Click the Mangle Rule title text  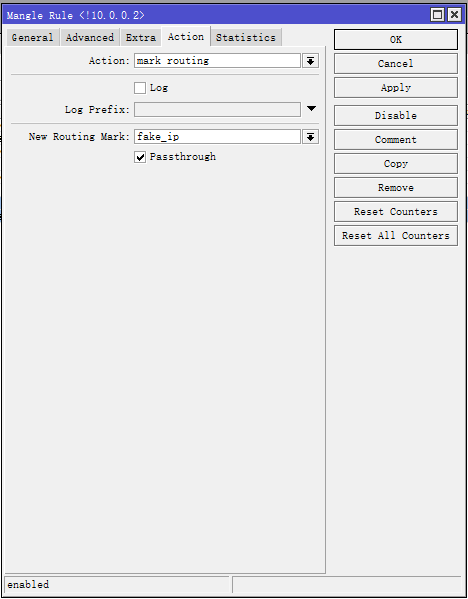coord(76,15)
